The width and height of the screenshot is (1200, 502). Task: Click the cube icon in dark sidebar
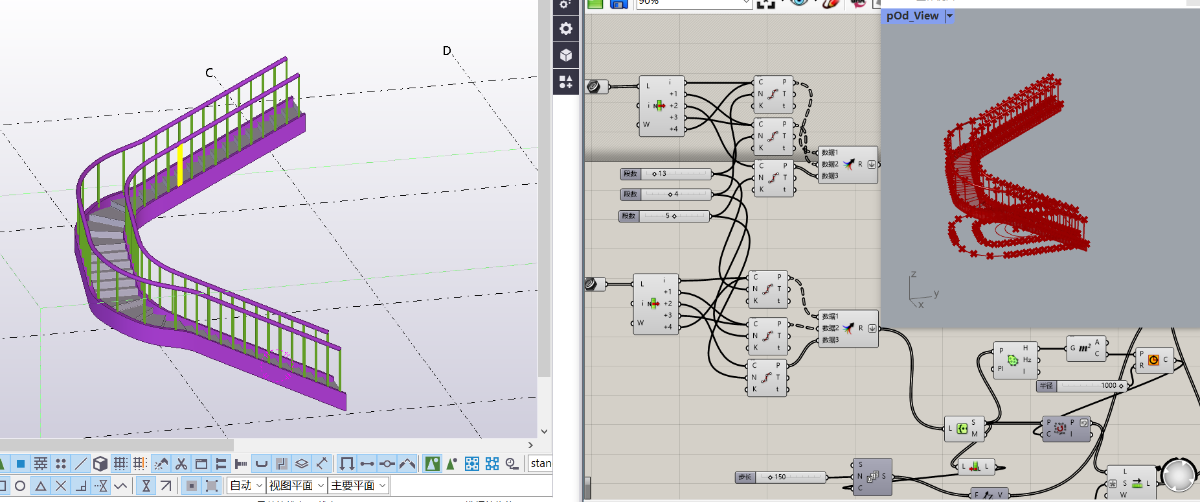(x=566, y=54)
